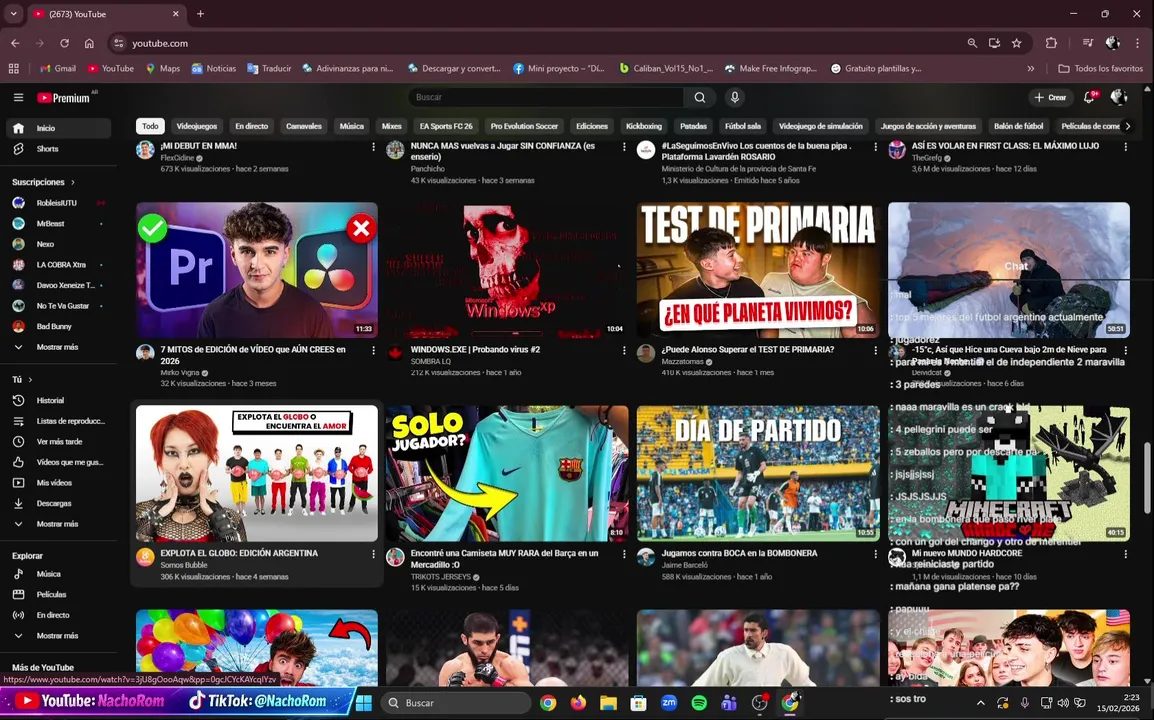Open the Barça jersey SOLO JUGADOR thumbnail

507,473
